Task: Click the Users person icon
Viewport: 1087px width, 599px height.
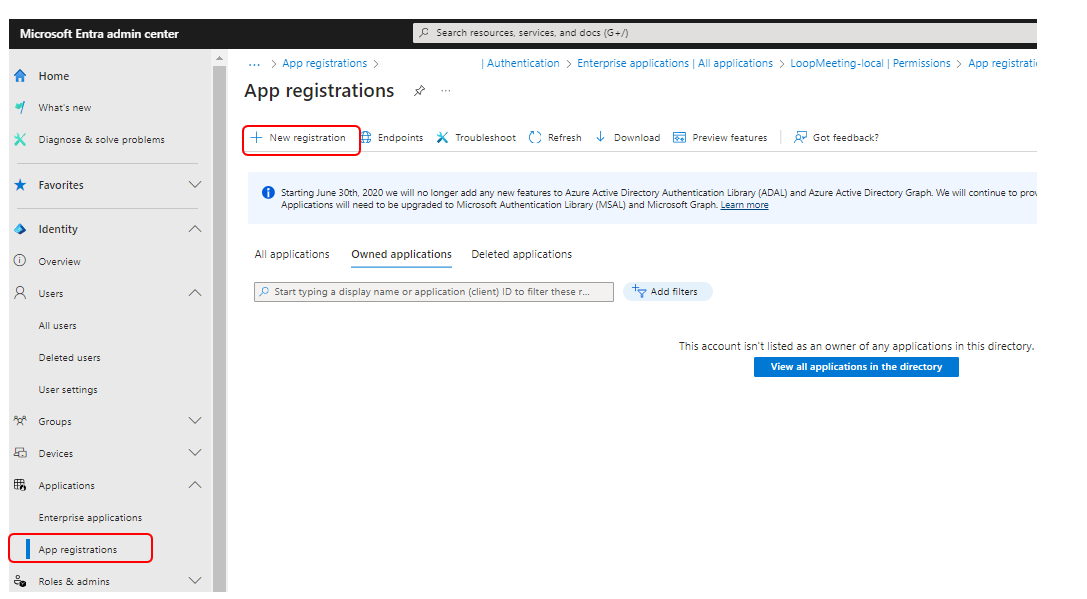Action: tap(20, 293)
